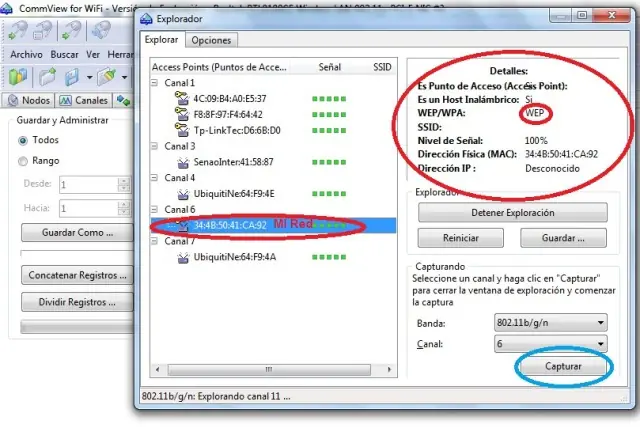Click the blue floppy disk save icon
Screen dimensions: 640x427
(x=72, y=77)
